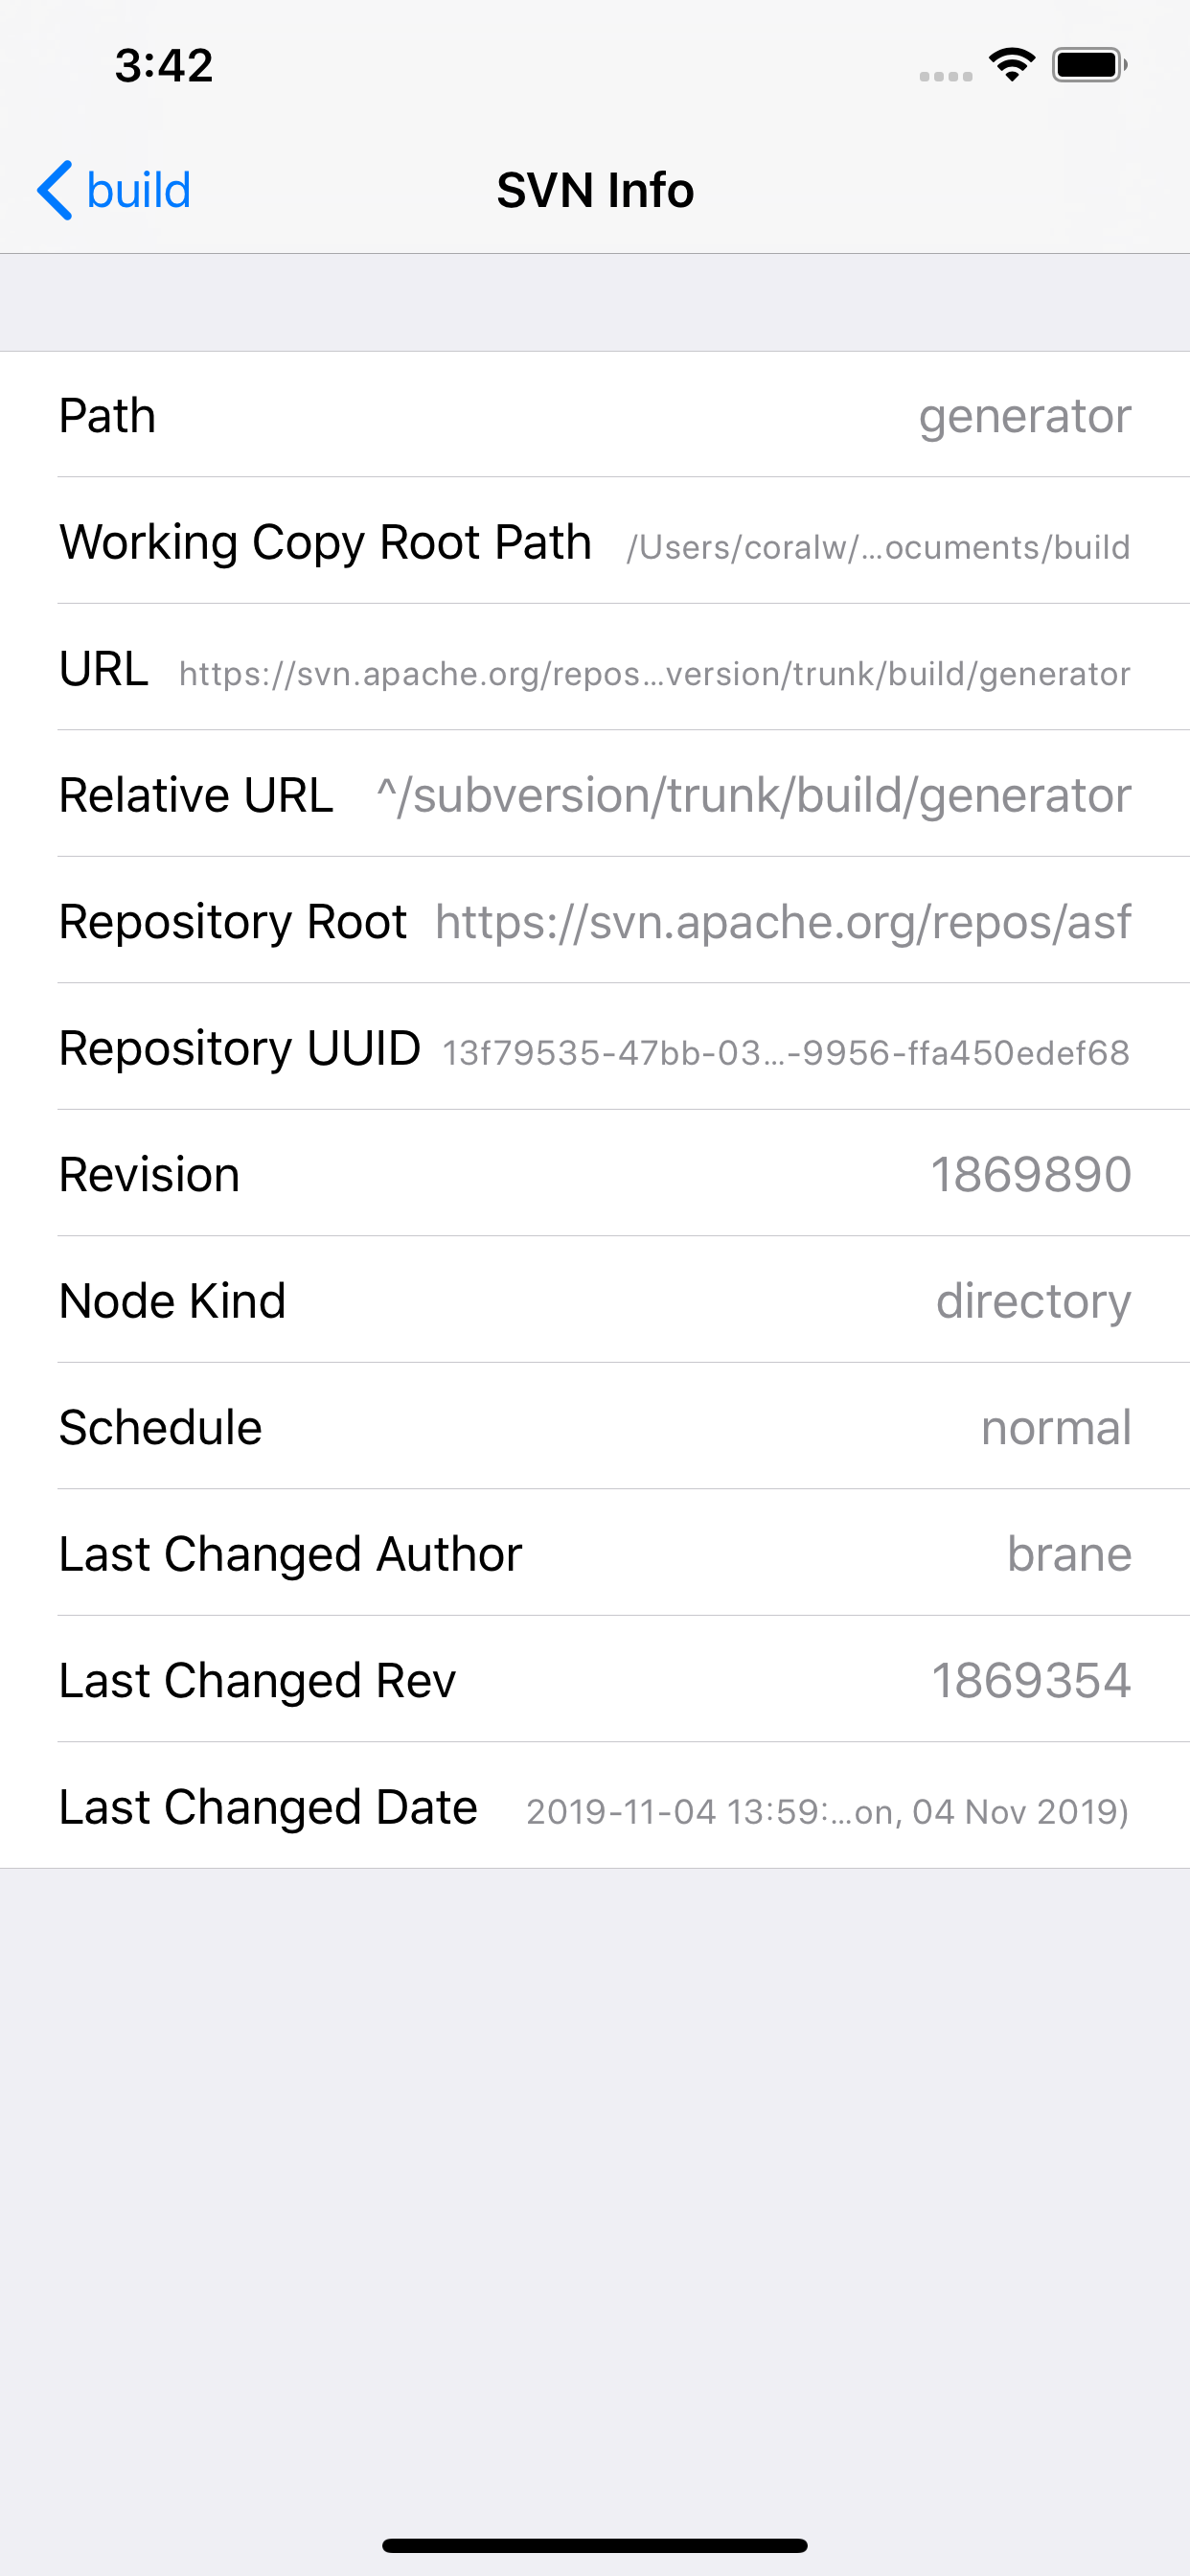
Task: Tap the Repository Root URL value
Action: [782, 922]
